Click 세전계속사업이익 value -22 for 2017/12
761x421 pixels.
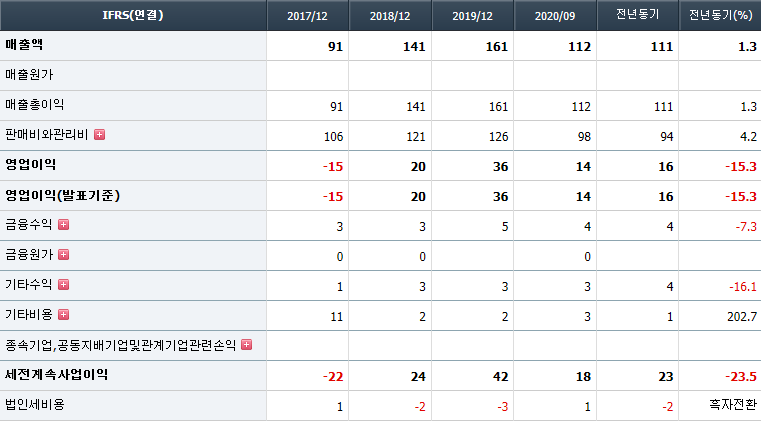[333, 377]
